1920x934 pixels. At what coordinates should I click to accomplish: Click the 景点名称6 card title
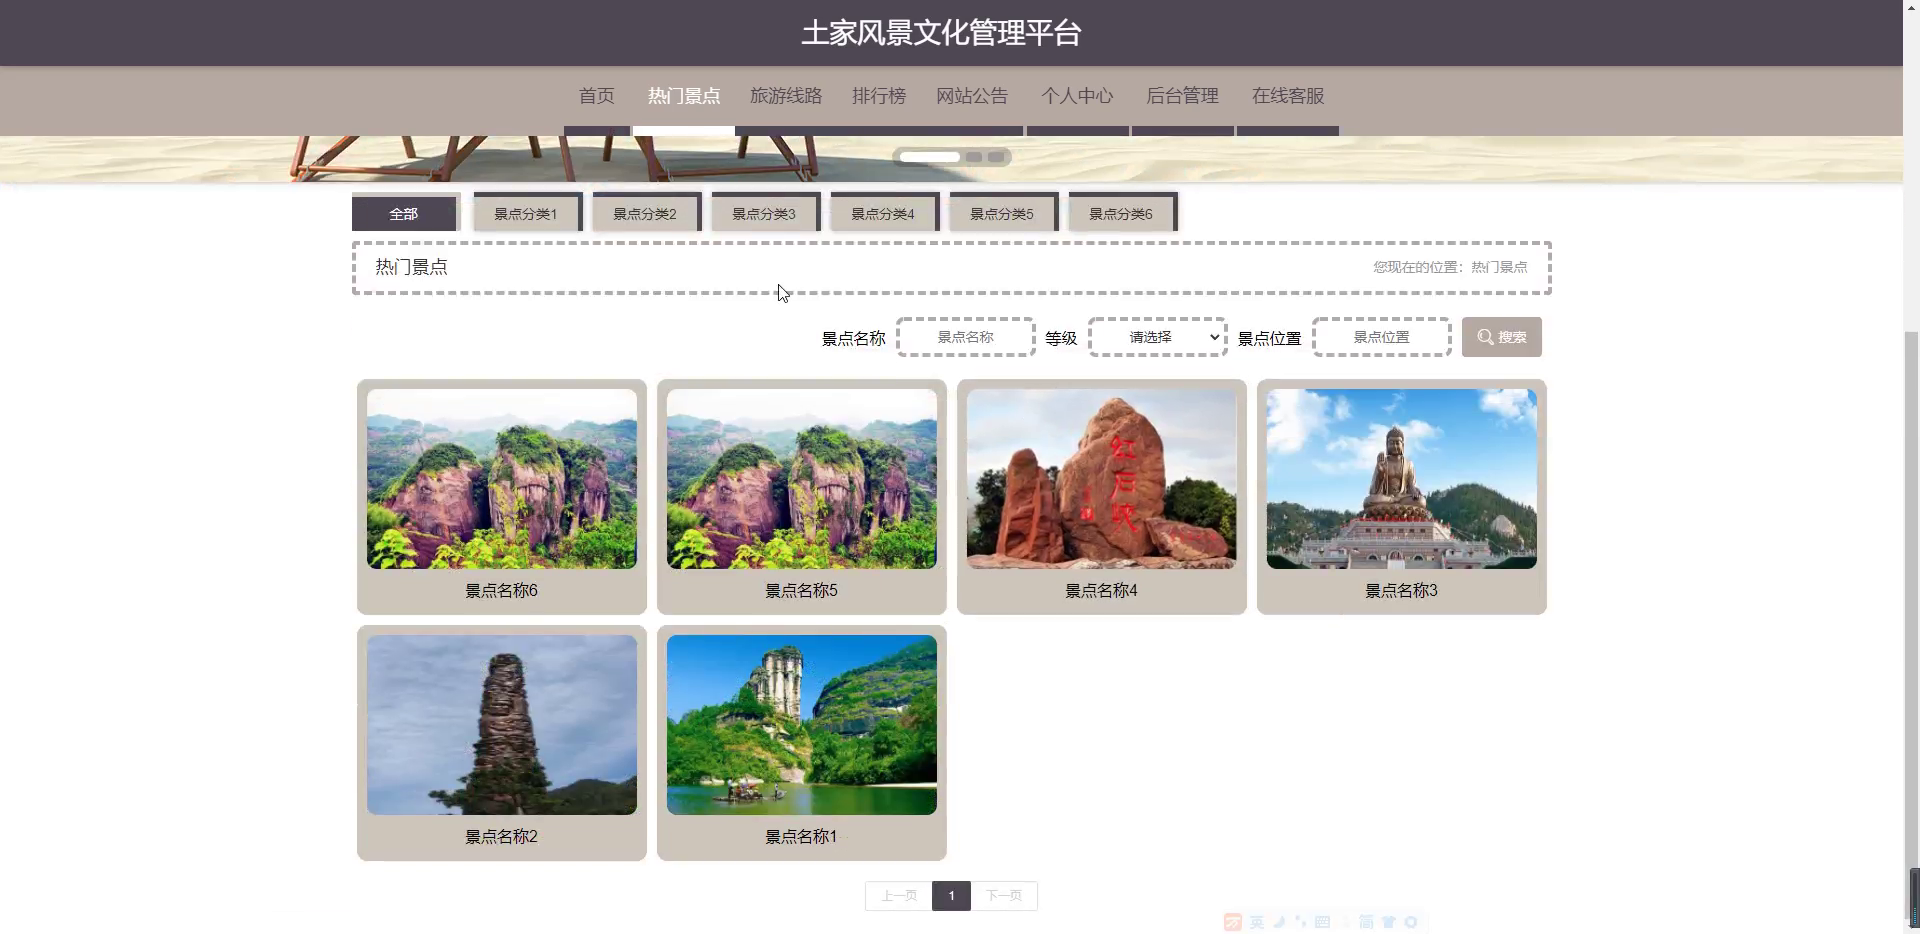coord(502,591)
